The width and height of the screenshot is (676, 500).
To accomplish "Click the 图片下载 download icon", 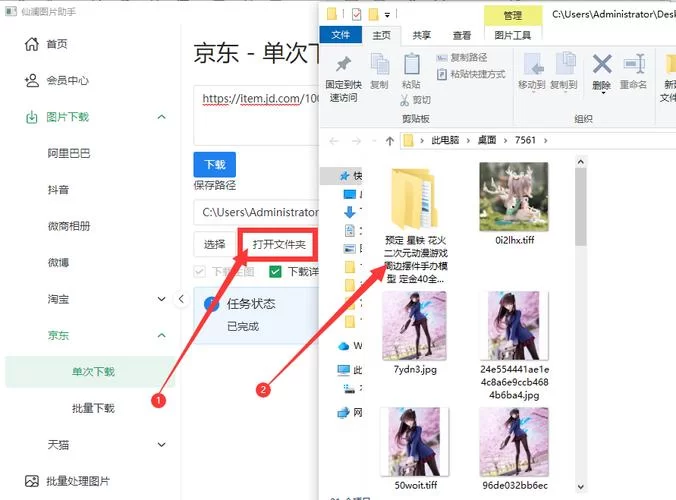I will (x=31, y=117).
